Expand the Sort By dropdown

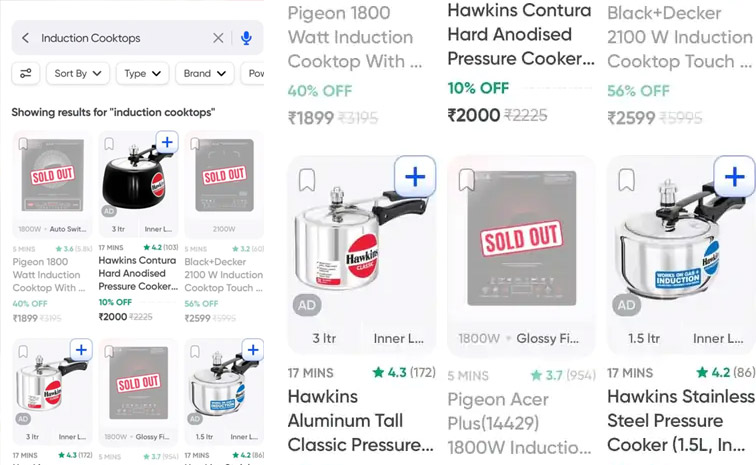coord(78,73)
